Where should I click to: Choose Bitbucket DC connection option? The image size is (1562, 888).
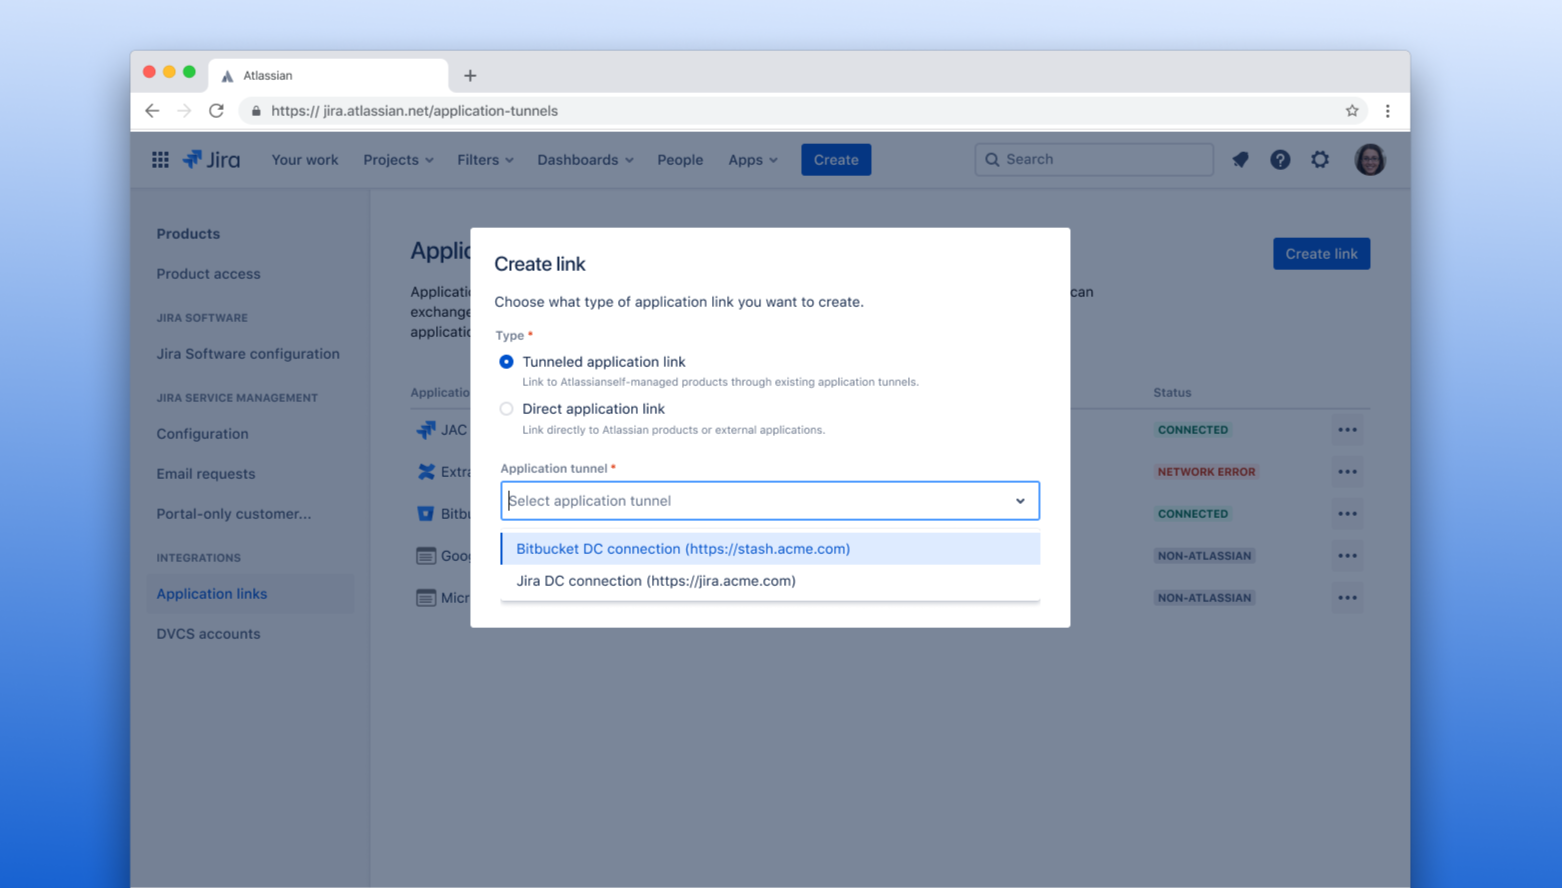tap(770, 549)
